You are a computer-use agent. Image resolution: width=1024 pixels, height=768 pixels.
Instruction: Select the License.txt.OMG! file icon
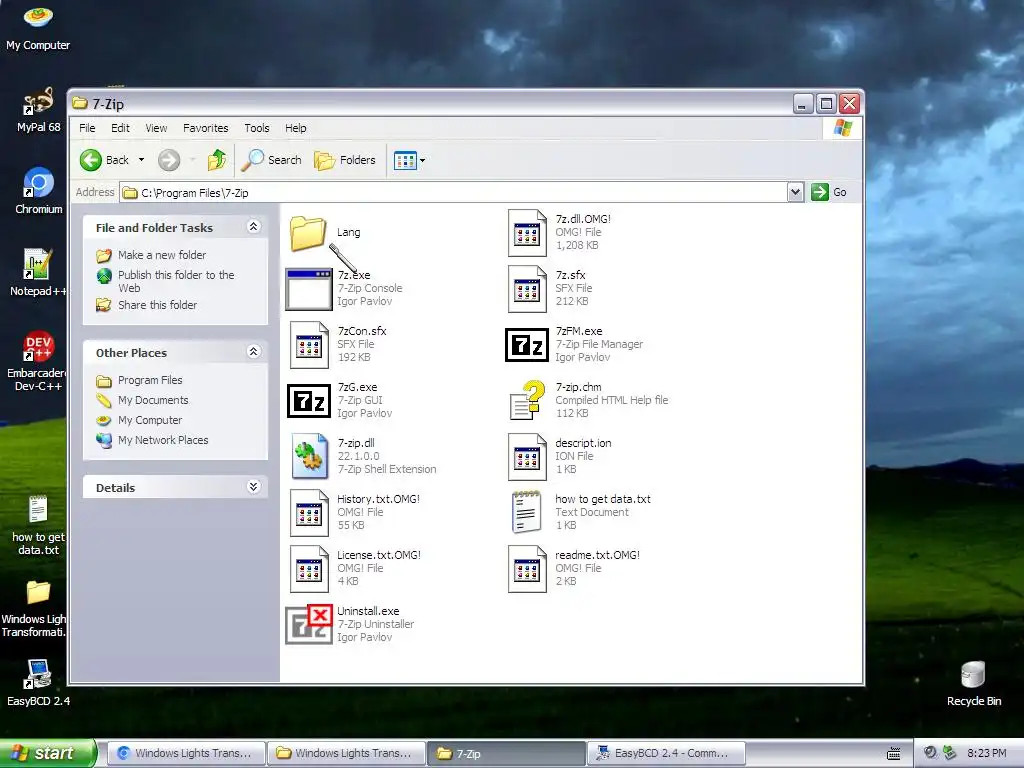(309, 569)
